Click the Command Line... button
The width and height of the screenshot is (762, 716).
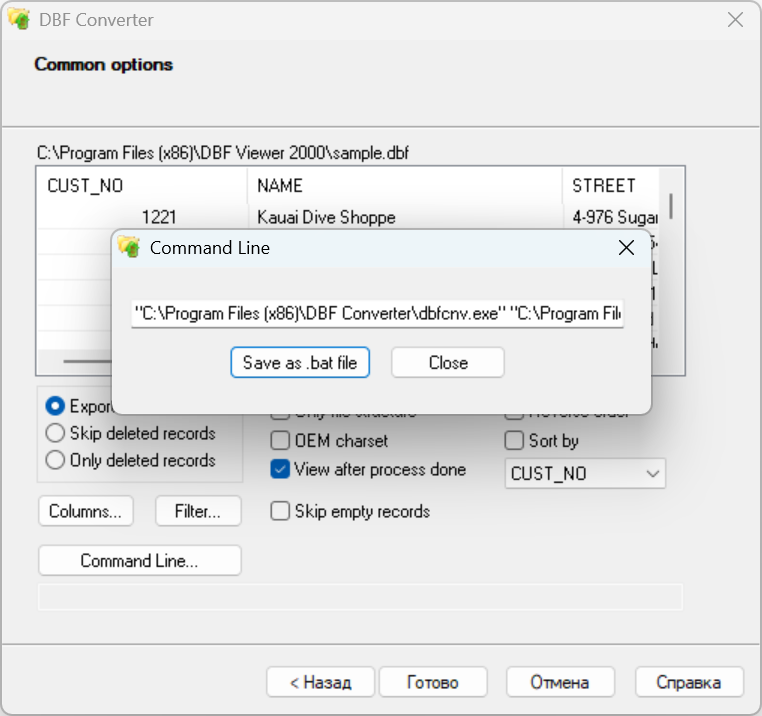tap(139, 561)
